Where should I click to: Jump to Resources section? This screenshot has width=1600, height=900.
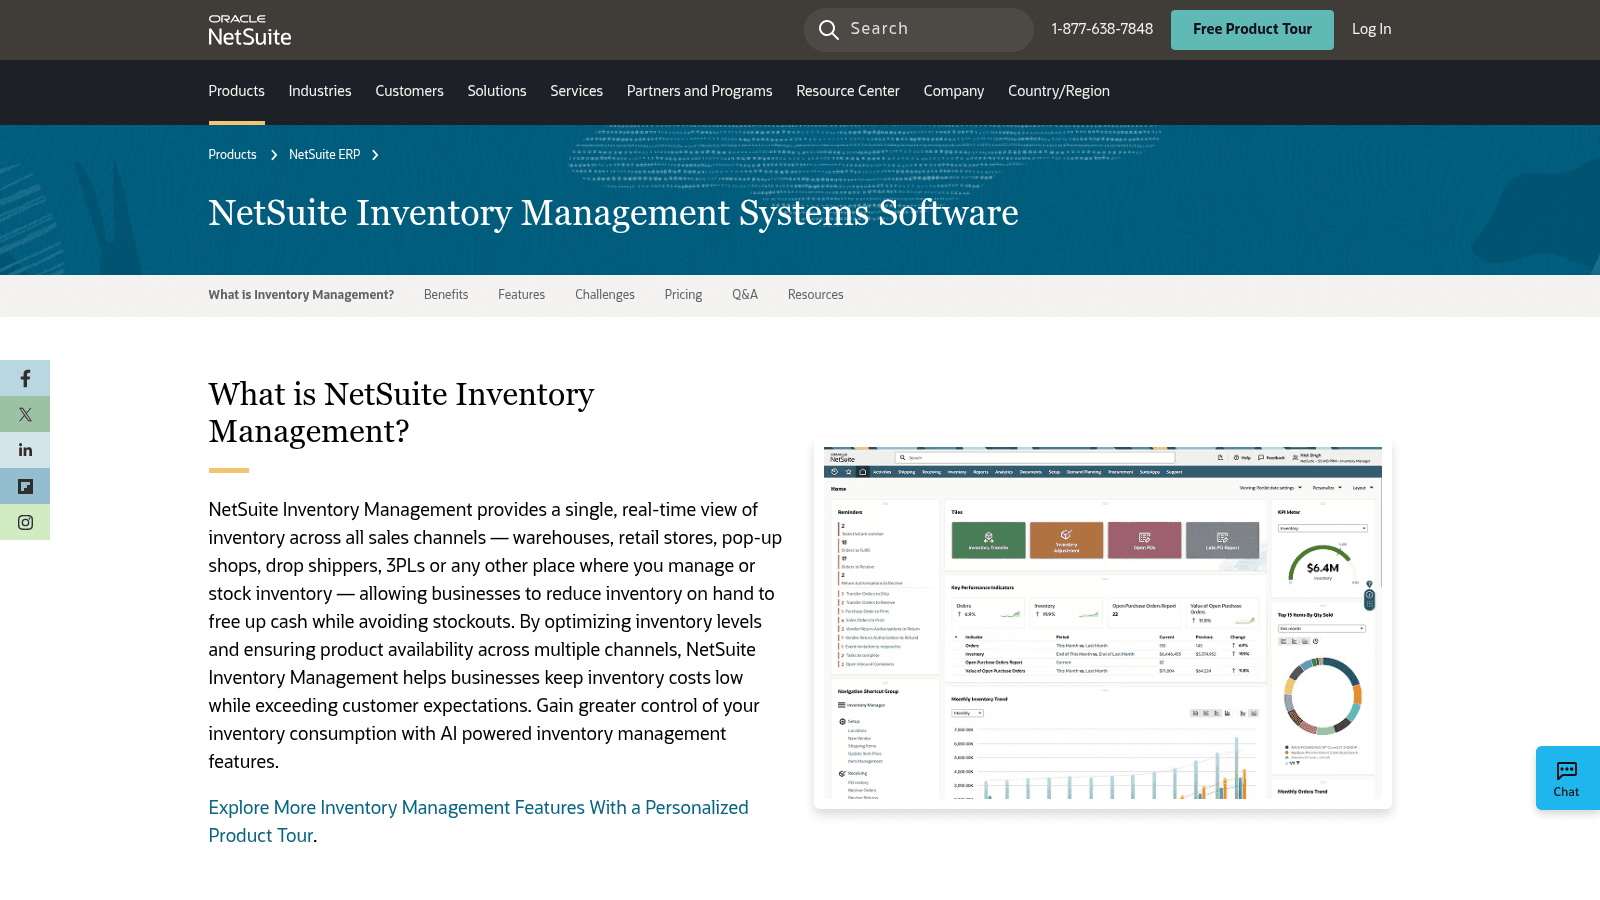[815, 295]
